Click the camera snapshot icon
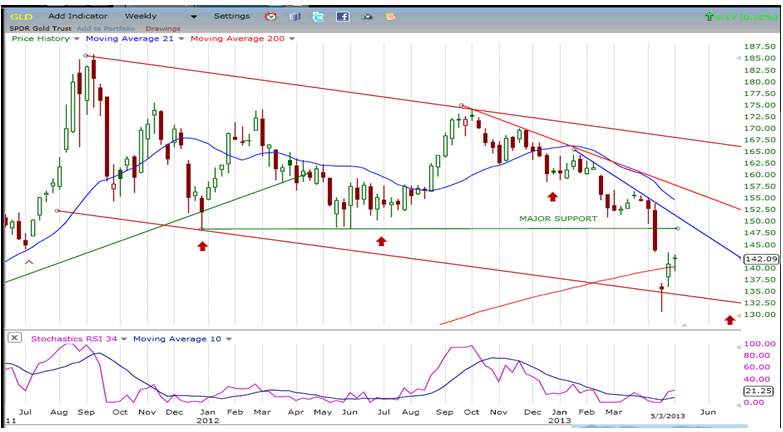This screenshot has width=783, height=432. (367, 16)
